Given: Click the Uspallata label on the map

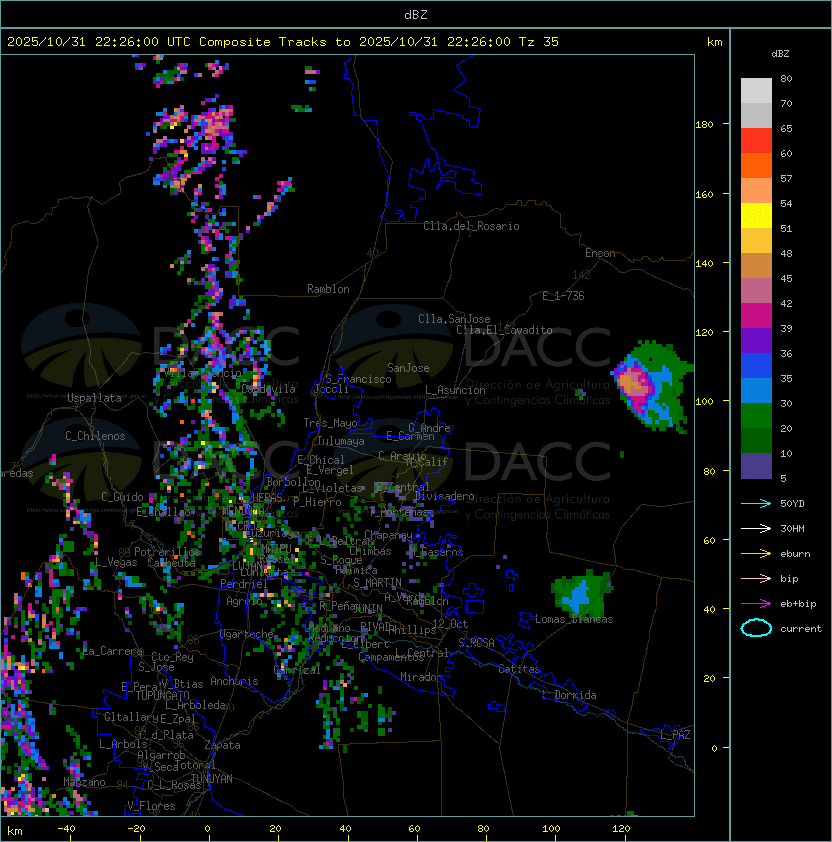Looking at the screenshot, I should 94,398.
